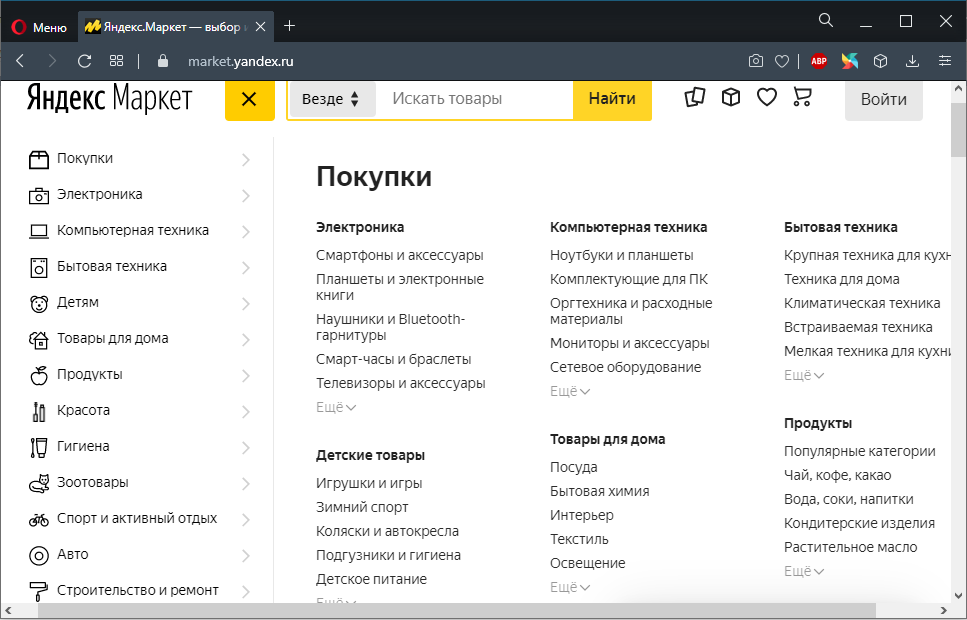967x620 pixels.
Task: Open the Adblock Plus extension
Action: pyautogui.click(x=819, y=60)
